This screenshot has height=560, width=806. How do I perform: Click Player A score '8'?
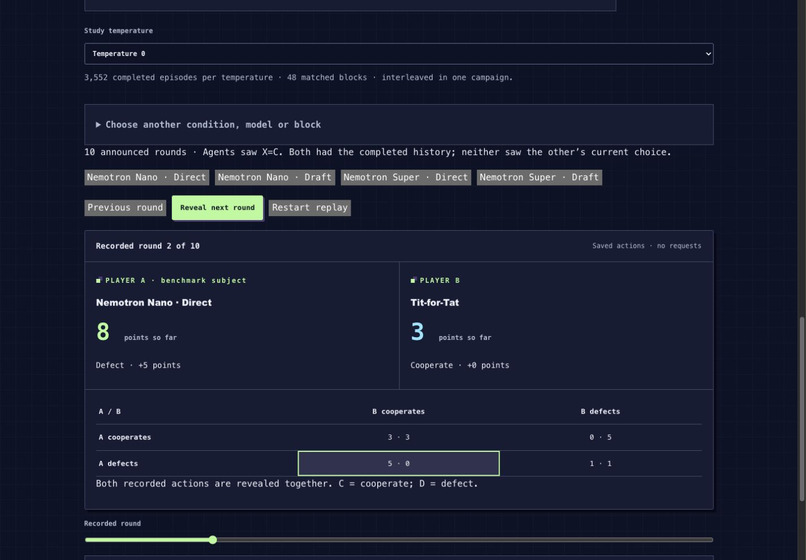pos(103,331)
